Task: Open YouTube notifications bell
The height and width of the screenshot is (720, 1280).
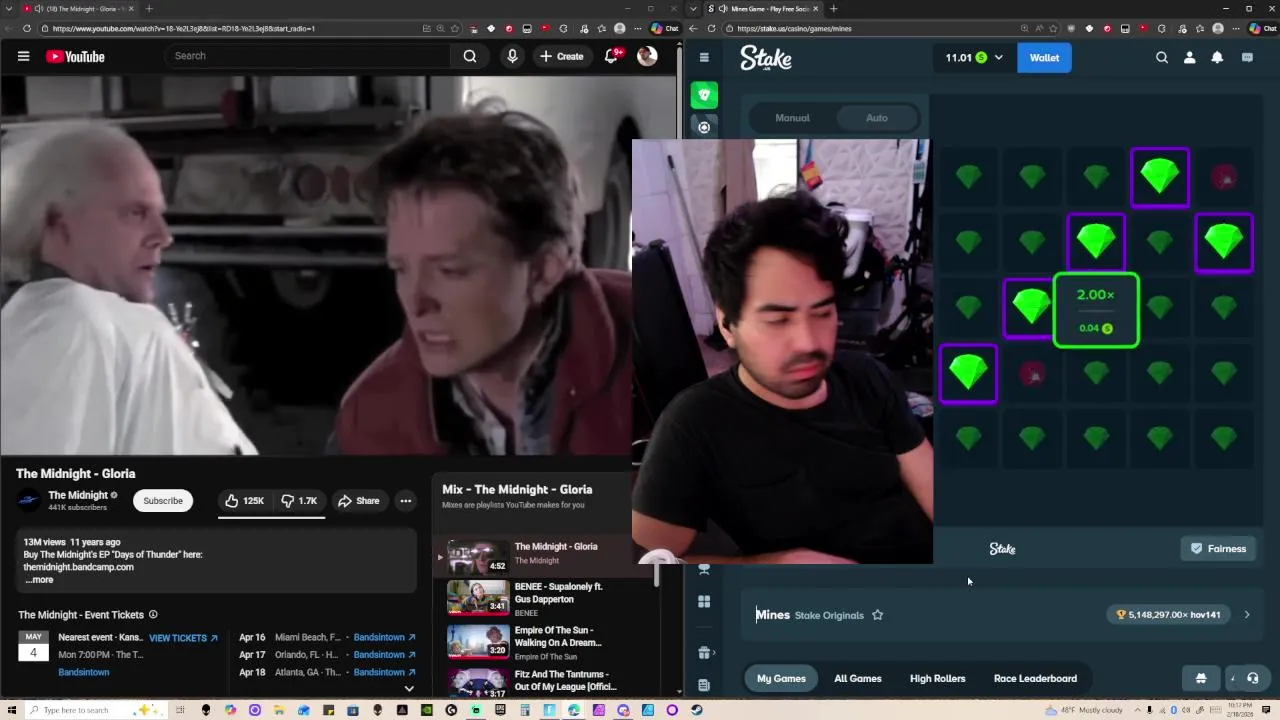Action: tap(612, 56)
